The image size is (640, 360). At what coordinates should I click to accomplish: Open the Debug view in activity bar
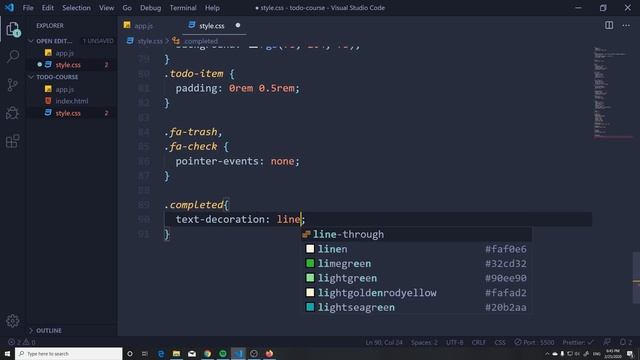pyautogui.click(x=13, y=113)
